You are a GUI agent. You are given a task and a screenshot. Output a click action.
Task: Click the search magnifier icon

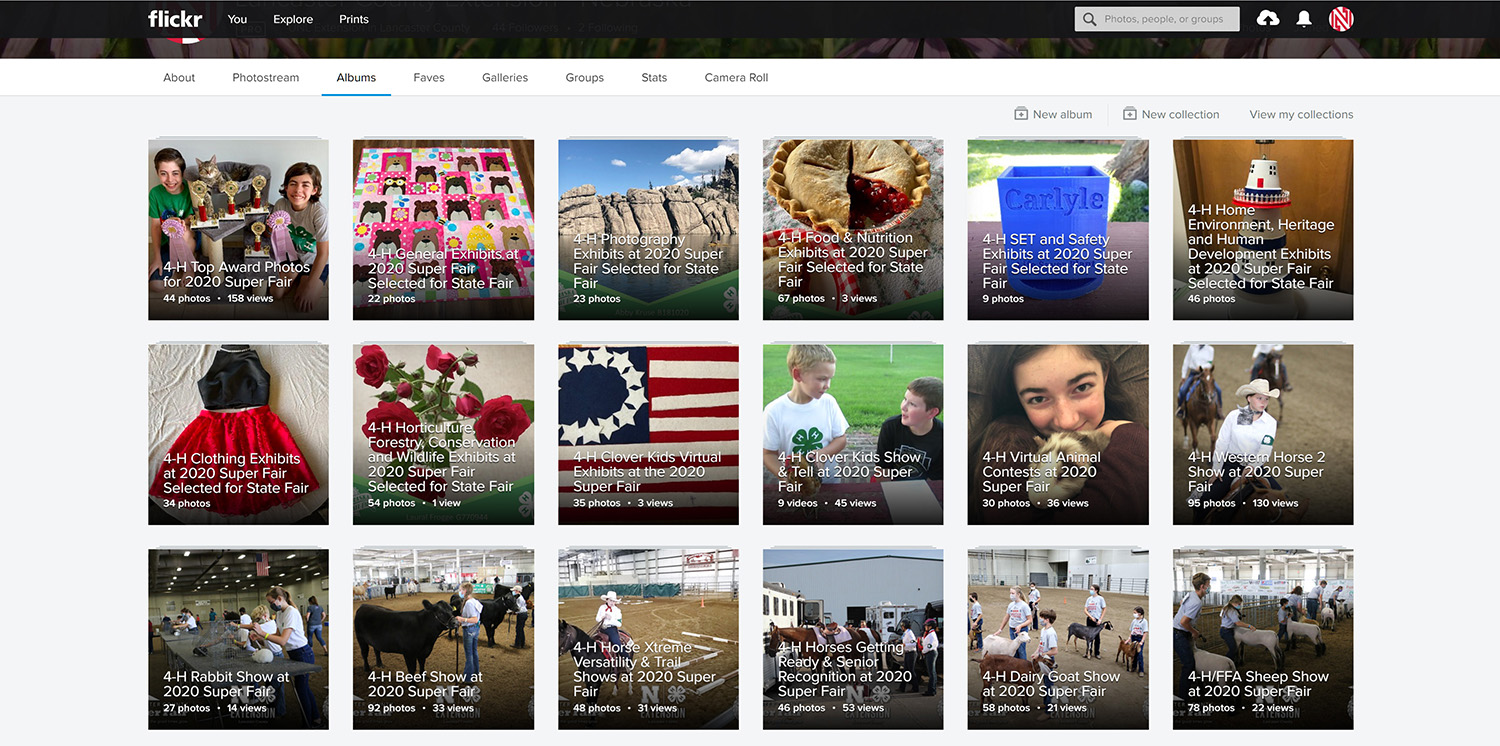pyautogui.click(x=1090, y=19)
